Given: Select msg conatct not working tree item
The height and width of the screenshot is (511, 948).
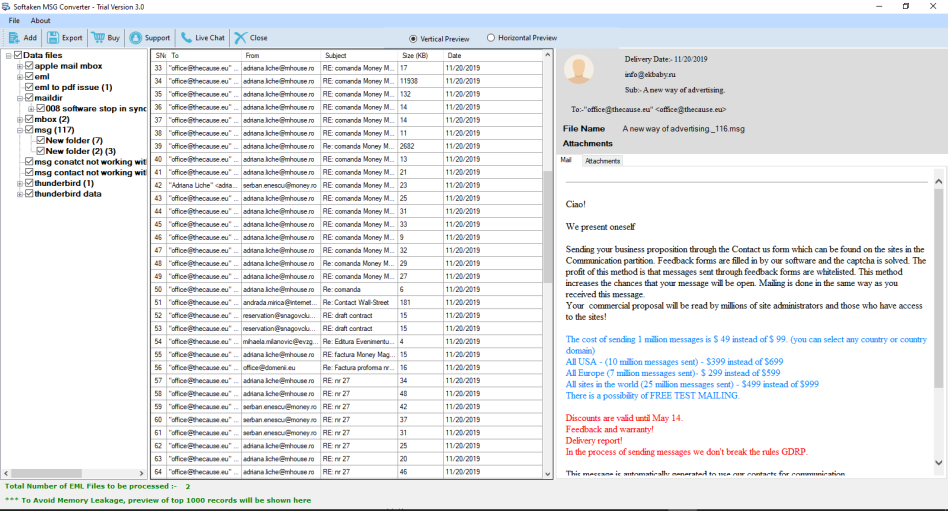Looking at the screenshot, I should (x=90, y=162).
